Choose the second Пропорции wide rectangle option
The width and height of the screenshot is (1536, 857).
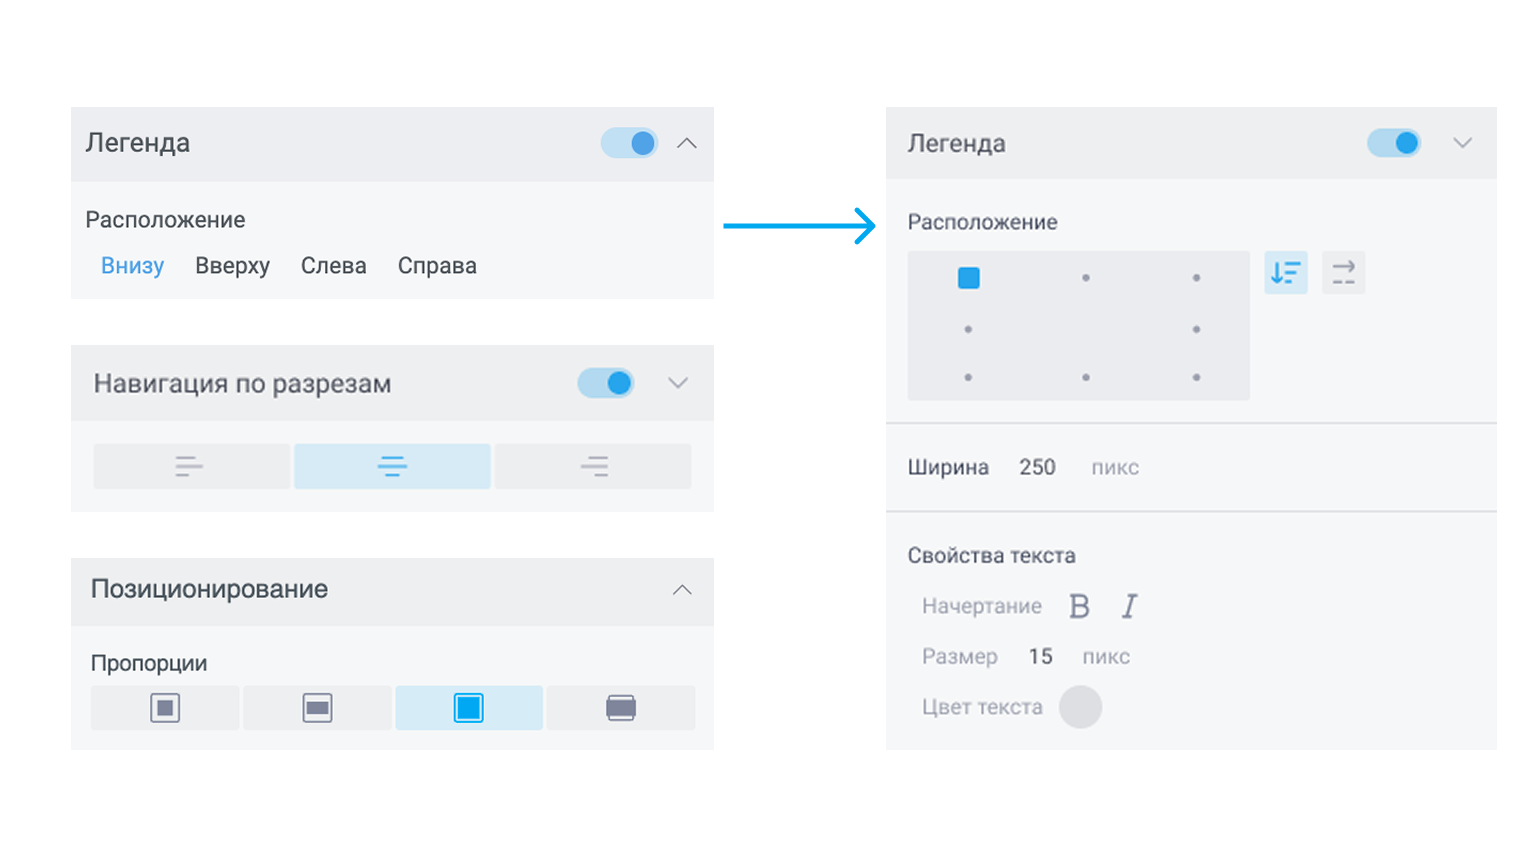(x=317, y=708)
